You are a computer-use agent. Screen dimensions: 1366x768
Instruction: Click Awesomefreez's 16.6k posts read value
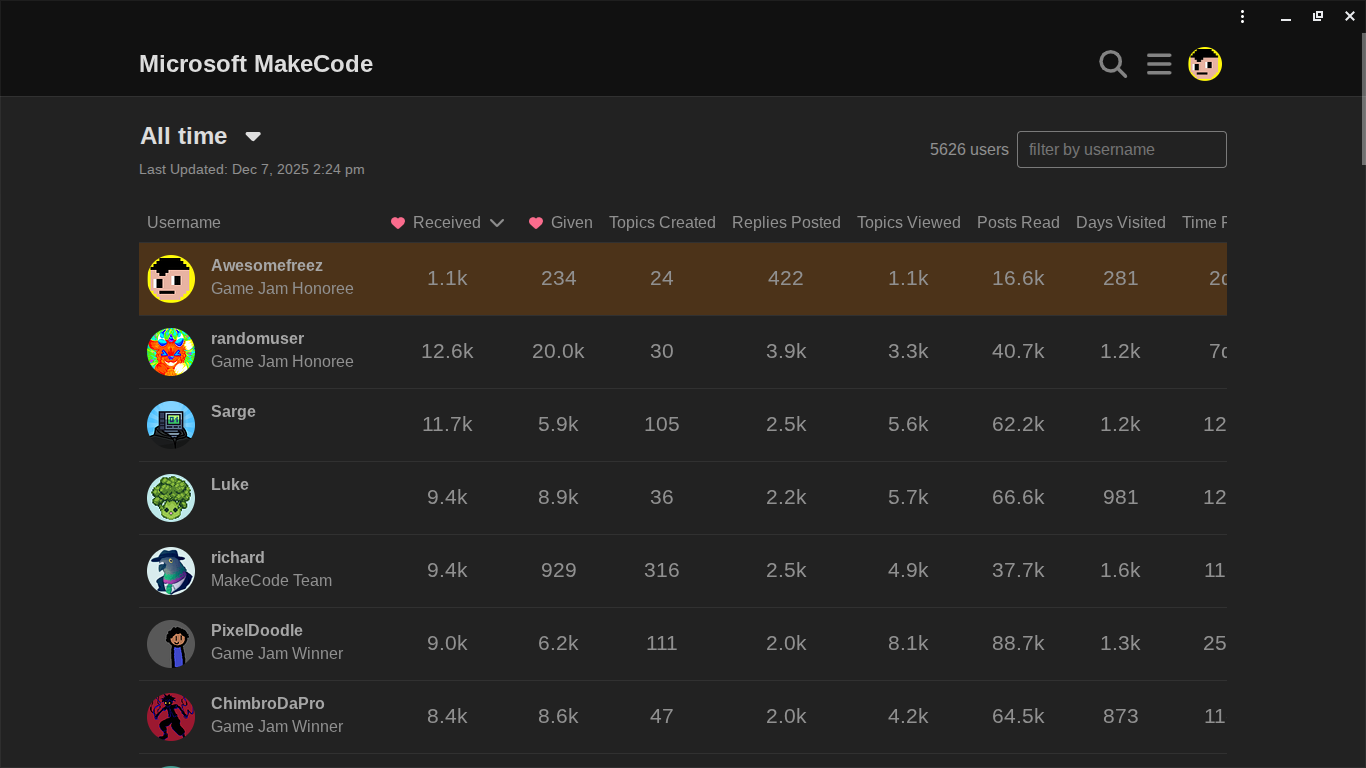pos(1018,279)
